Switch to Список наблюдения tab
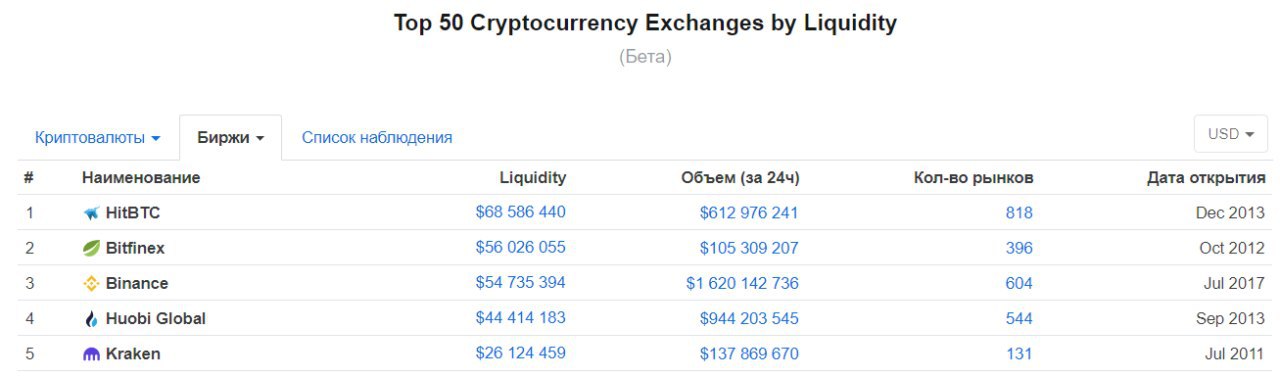Viewport: 1280px width, 376px height. coord(377,138)
